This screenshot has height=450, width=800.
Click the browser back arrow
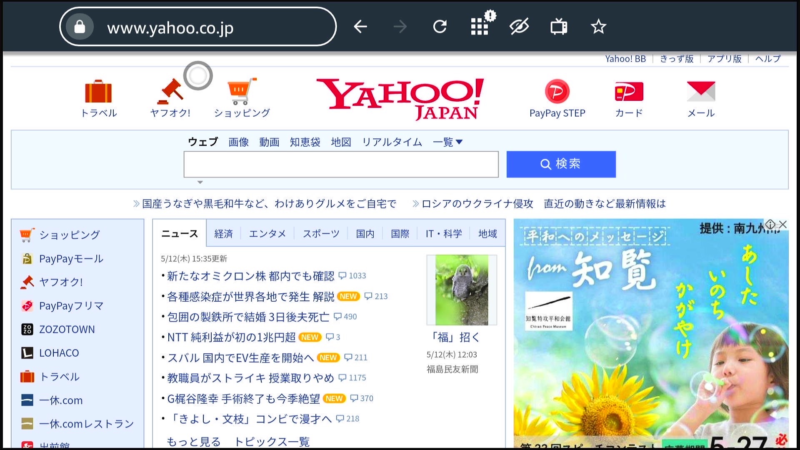point(361,27)
